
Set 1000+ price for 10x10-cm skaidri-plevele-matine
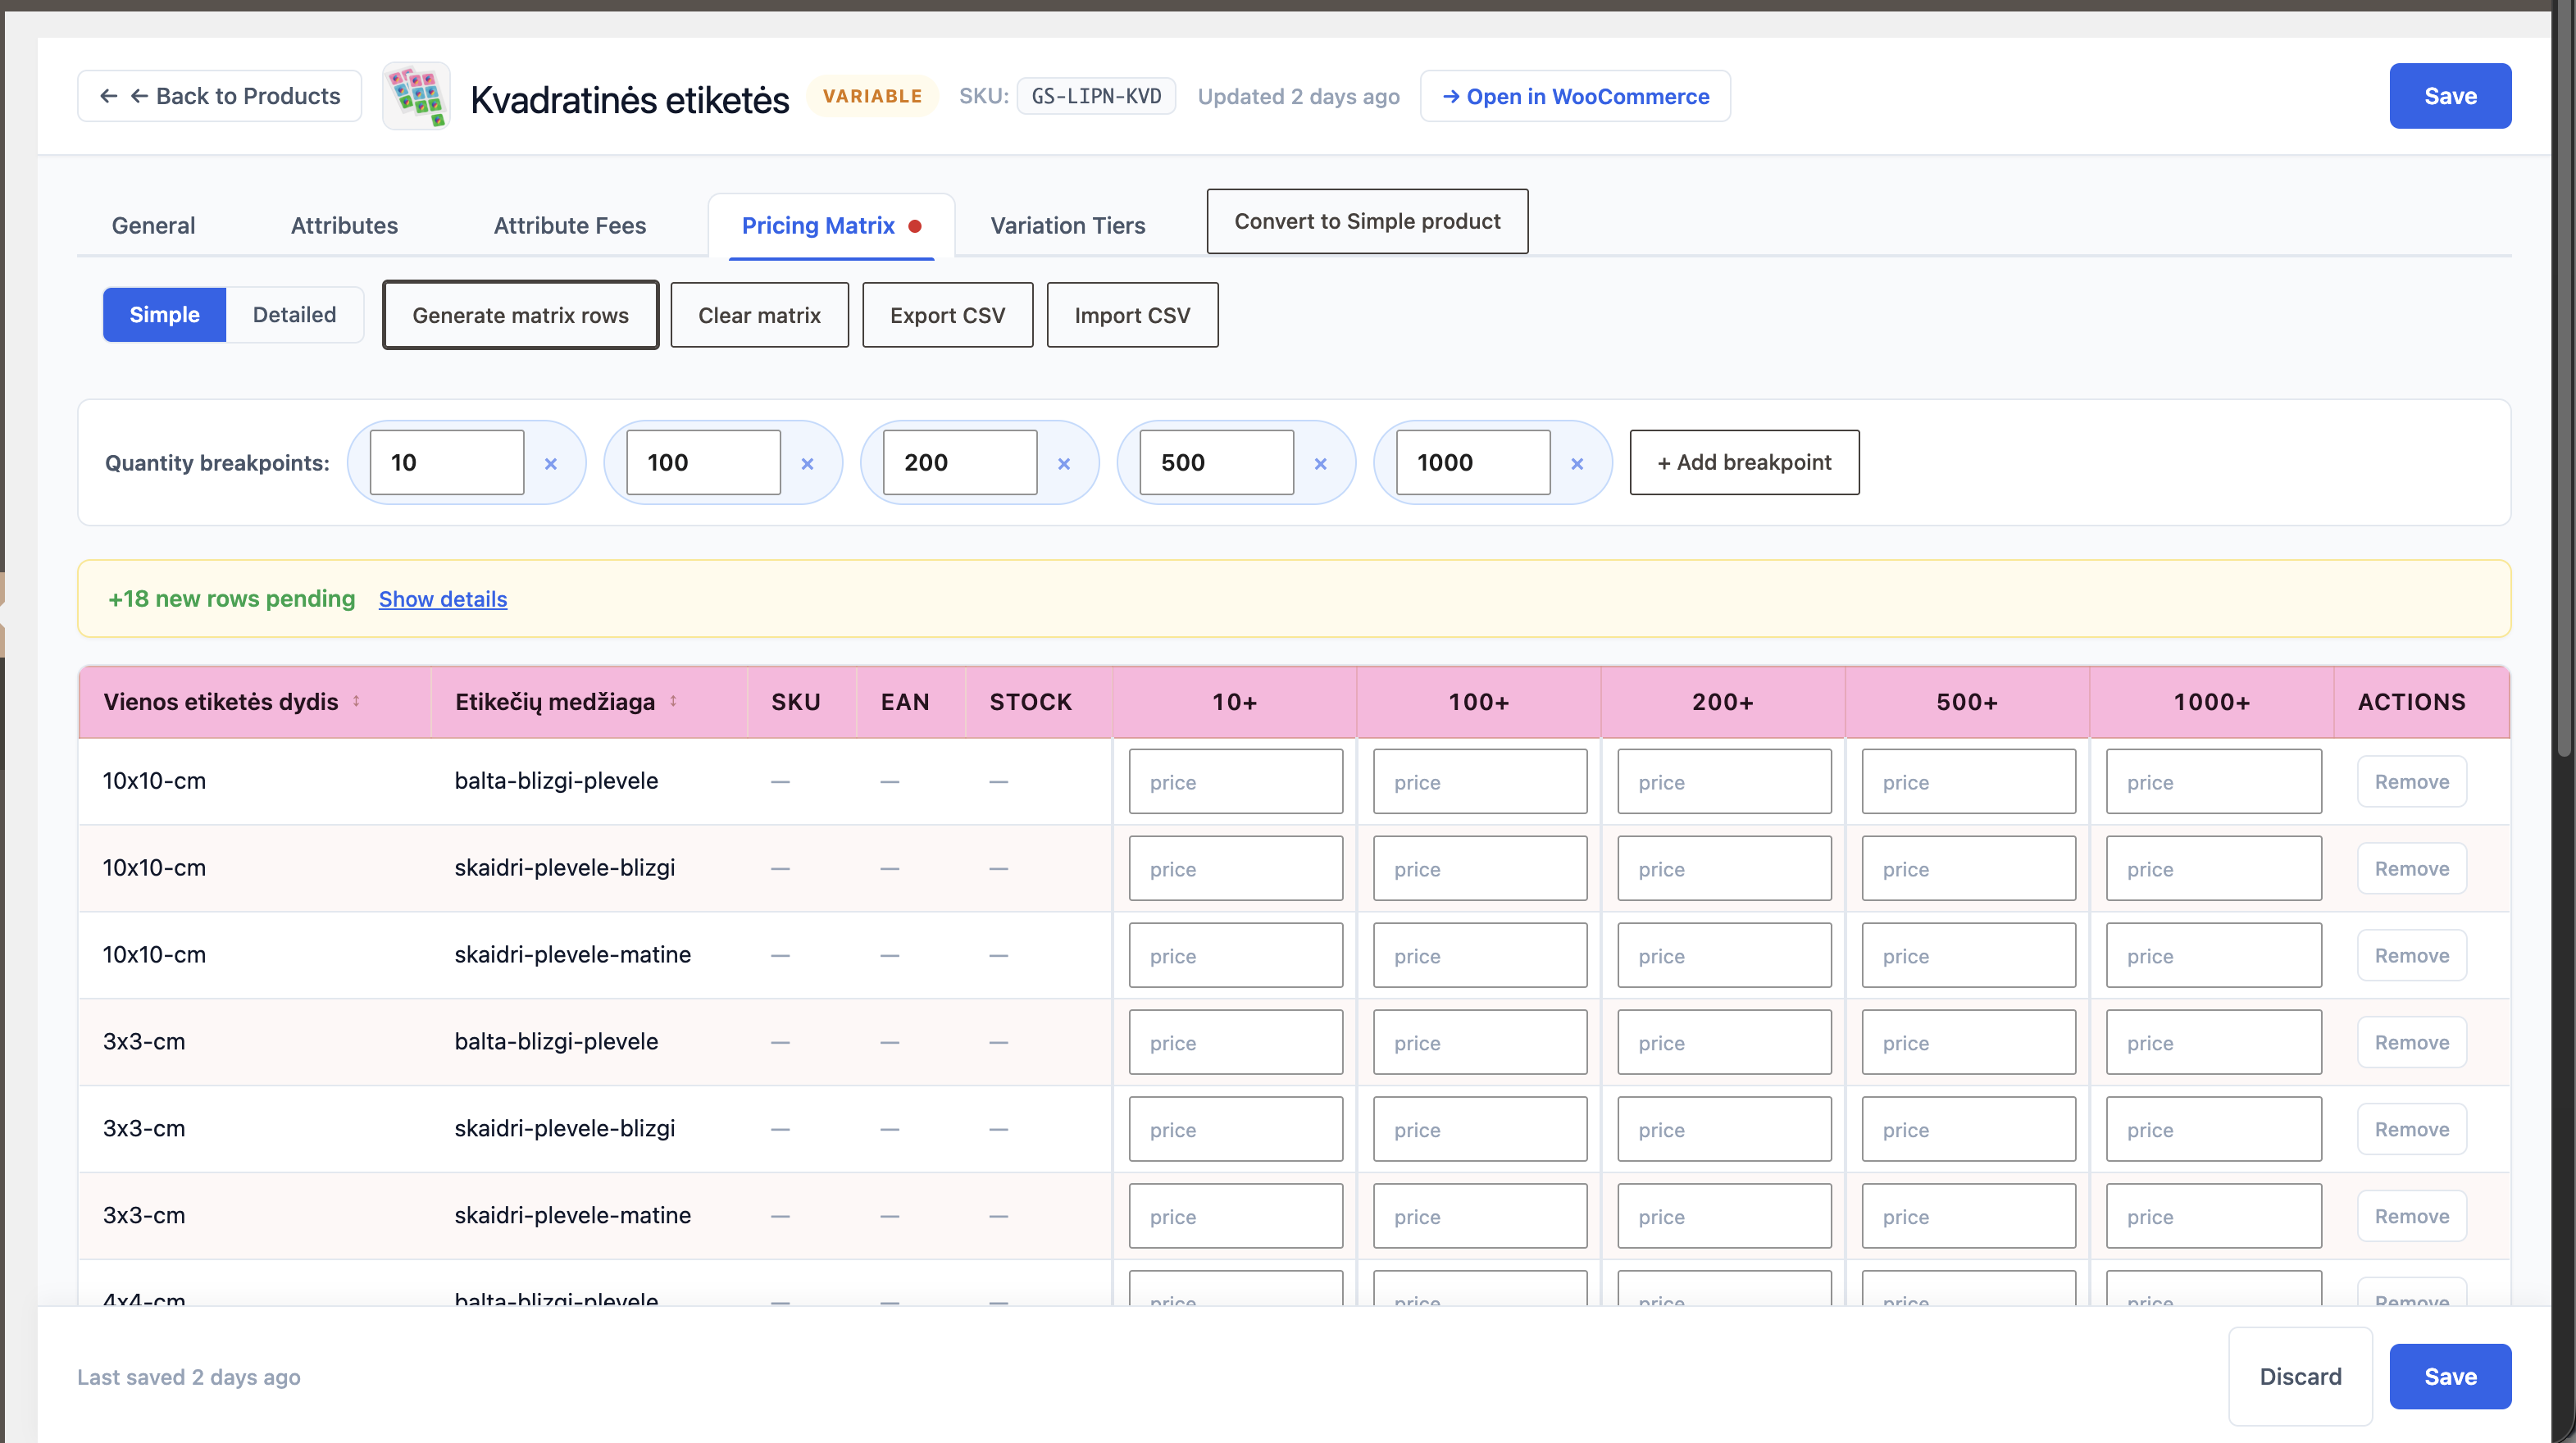click(2214, 956)
